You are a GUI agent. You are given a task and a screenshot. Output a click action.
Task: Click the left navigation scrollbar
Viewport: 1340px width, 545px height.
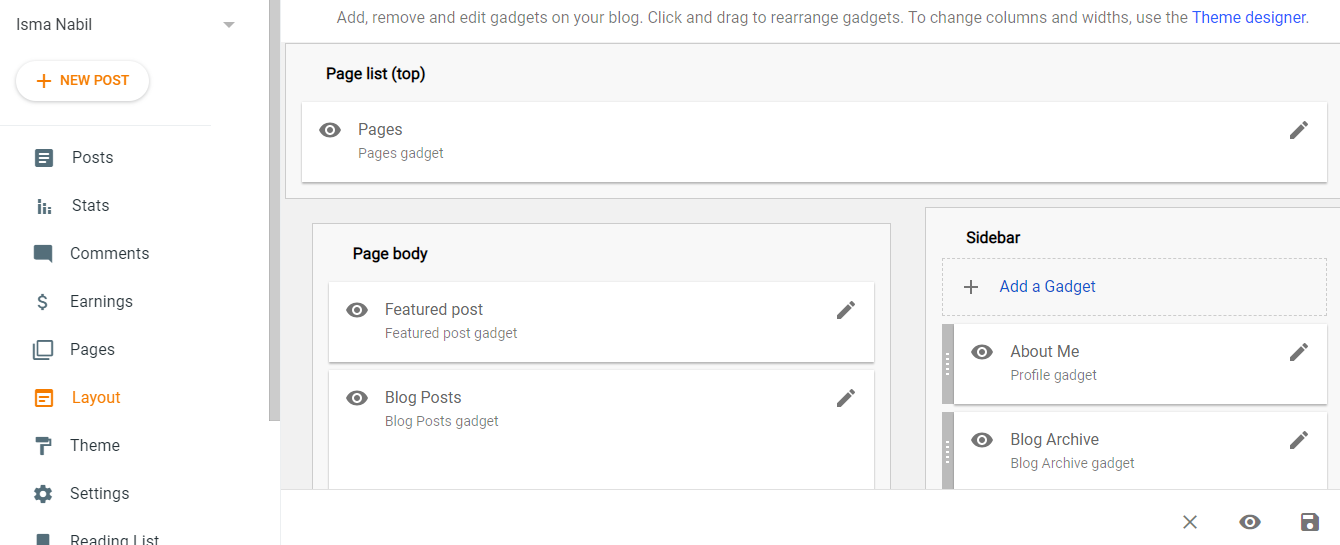[275, 210]
